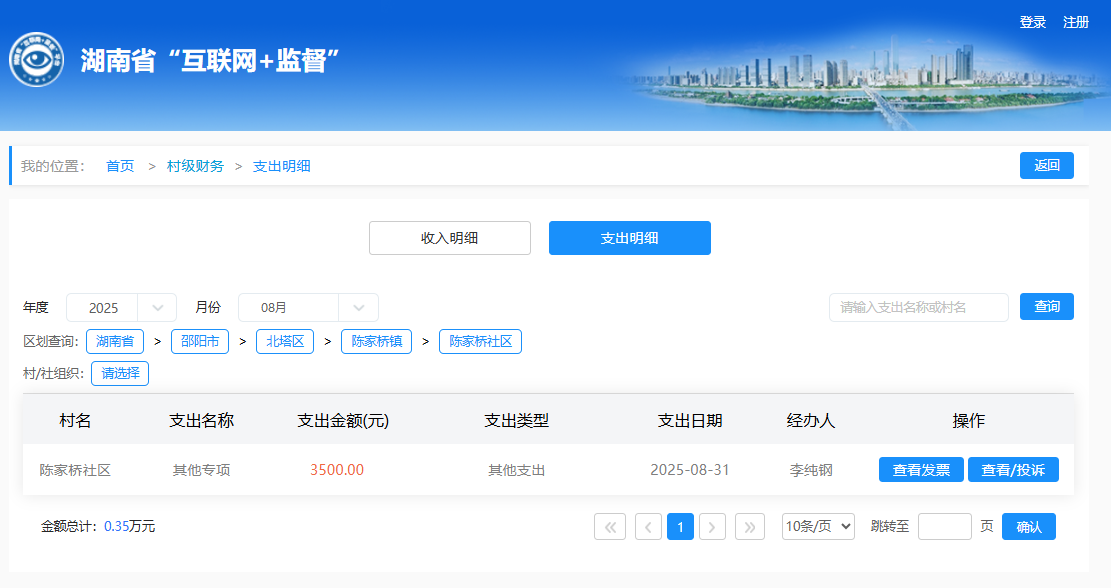The width and height of the screenshot is (1111, 588).
Task: Click the 查询 search button
Action: (x=1046, y=307)
